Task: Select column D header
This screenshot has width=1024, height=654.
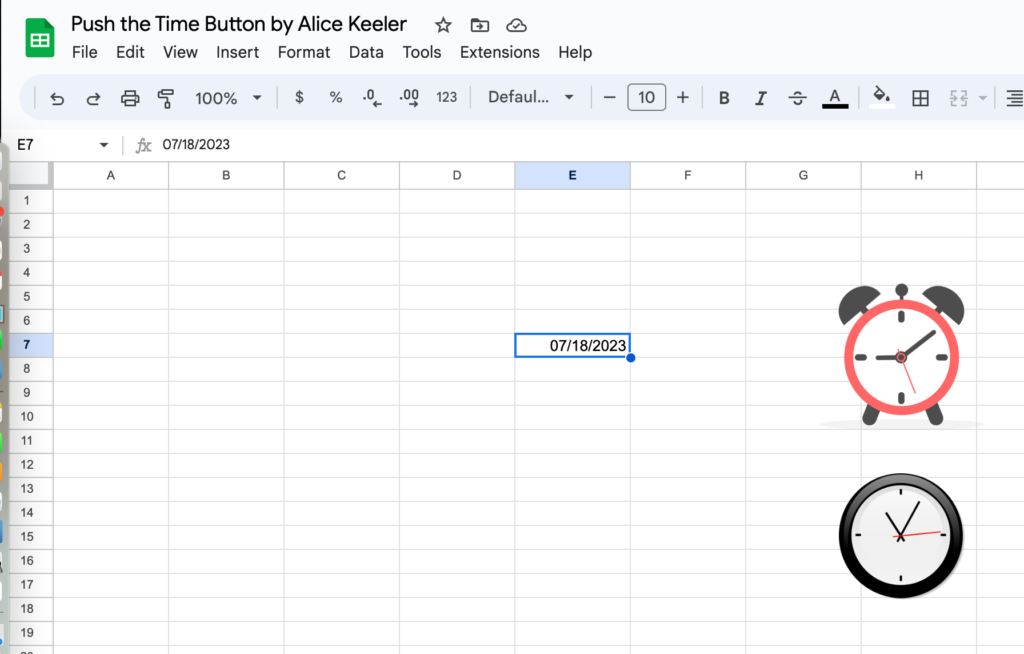Action: coord(457,175)
